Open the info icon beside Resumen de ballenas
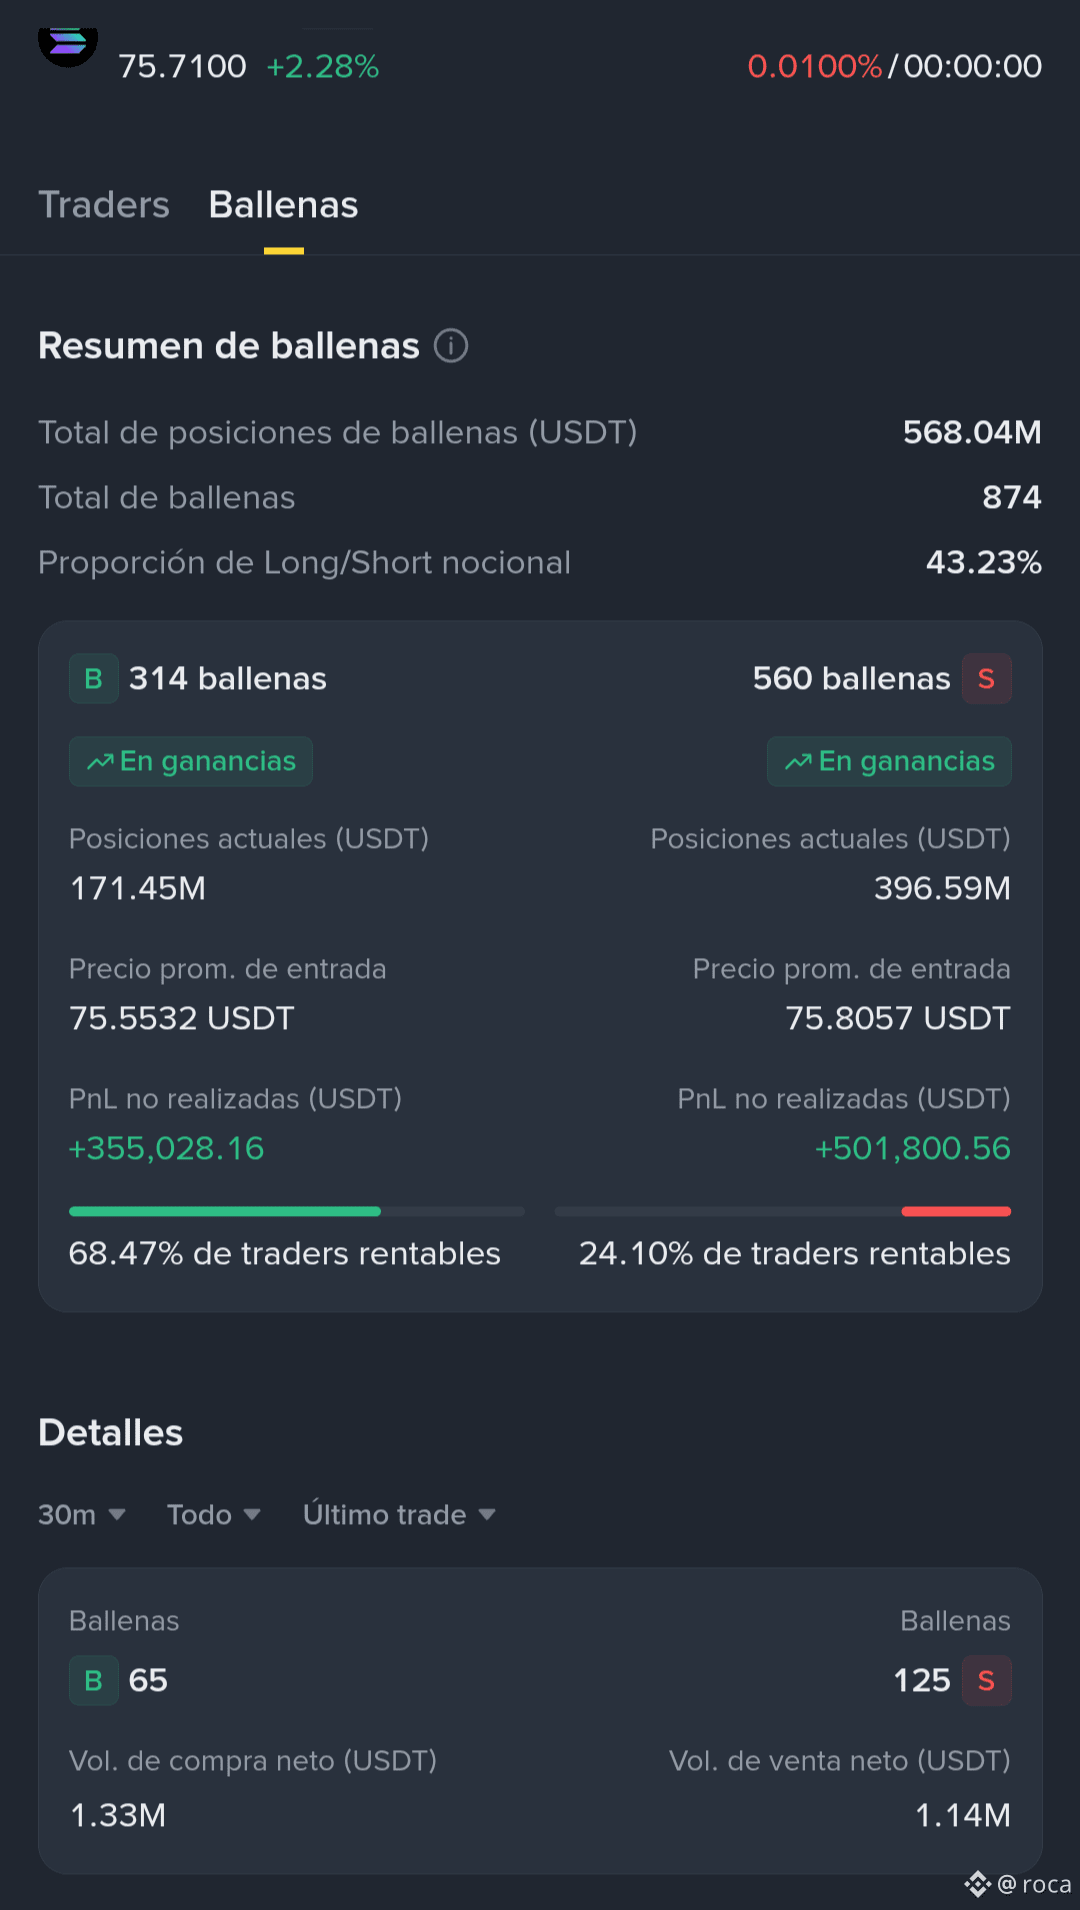The height and width of the screenshot is (1910, 1080). 451,346
